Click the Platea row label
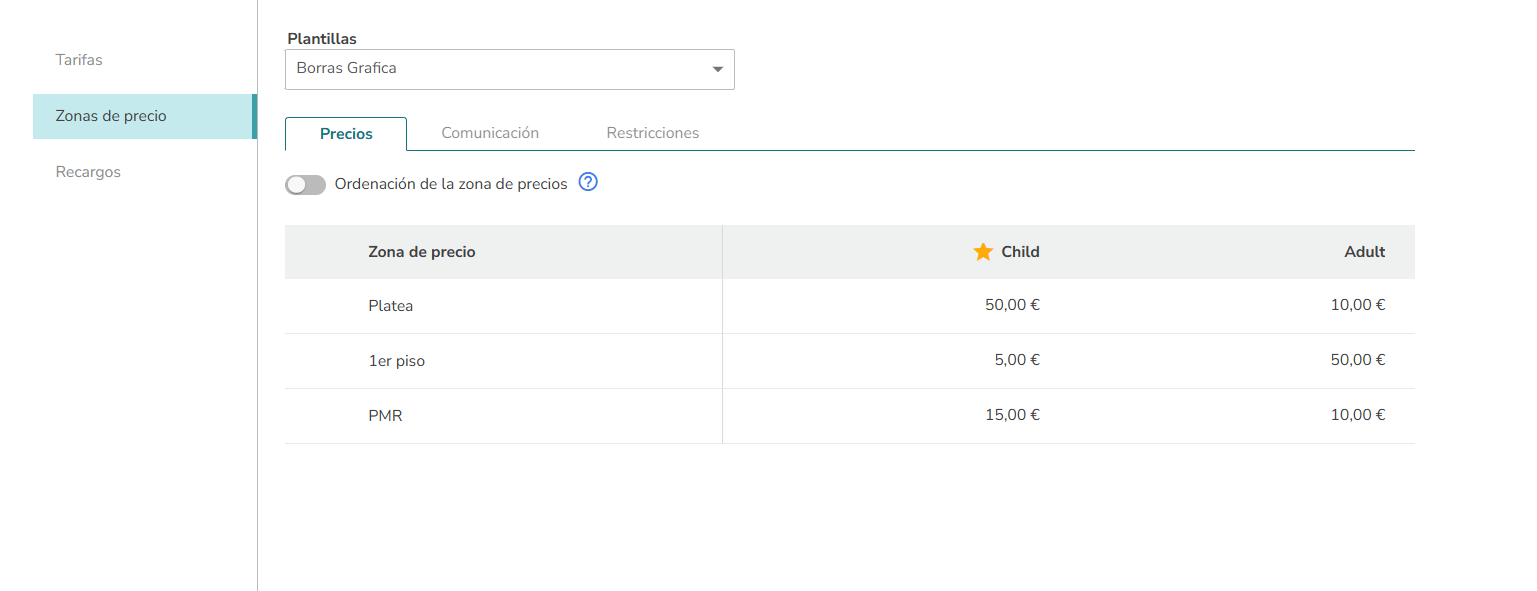This screenshot has width=1537, height=591. (x=391, y=306)
